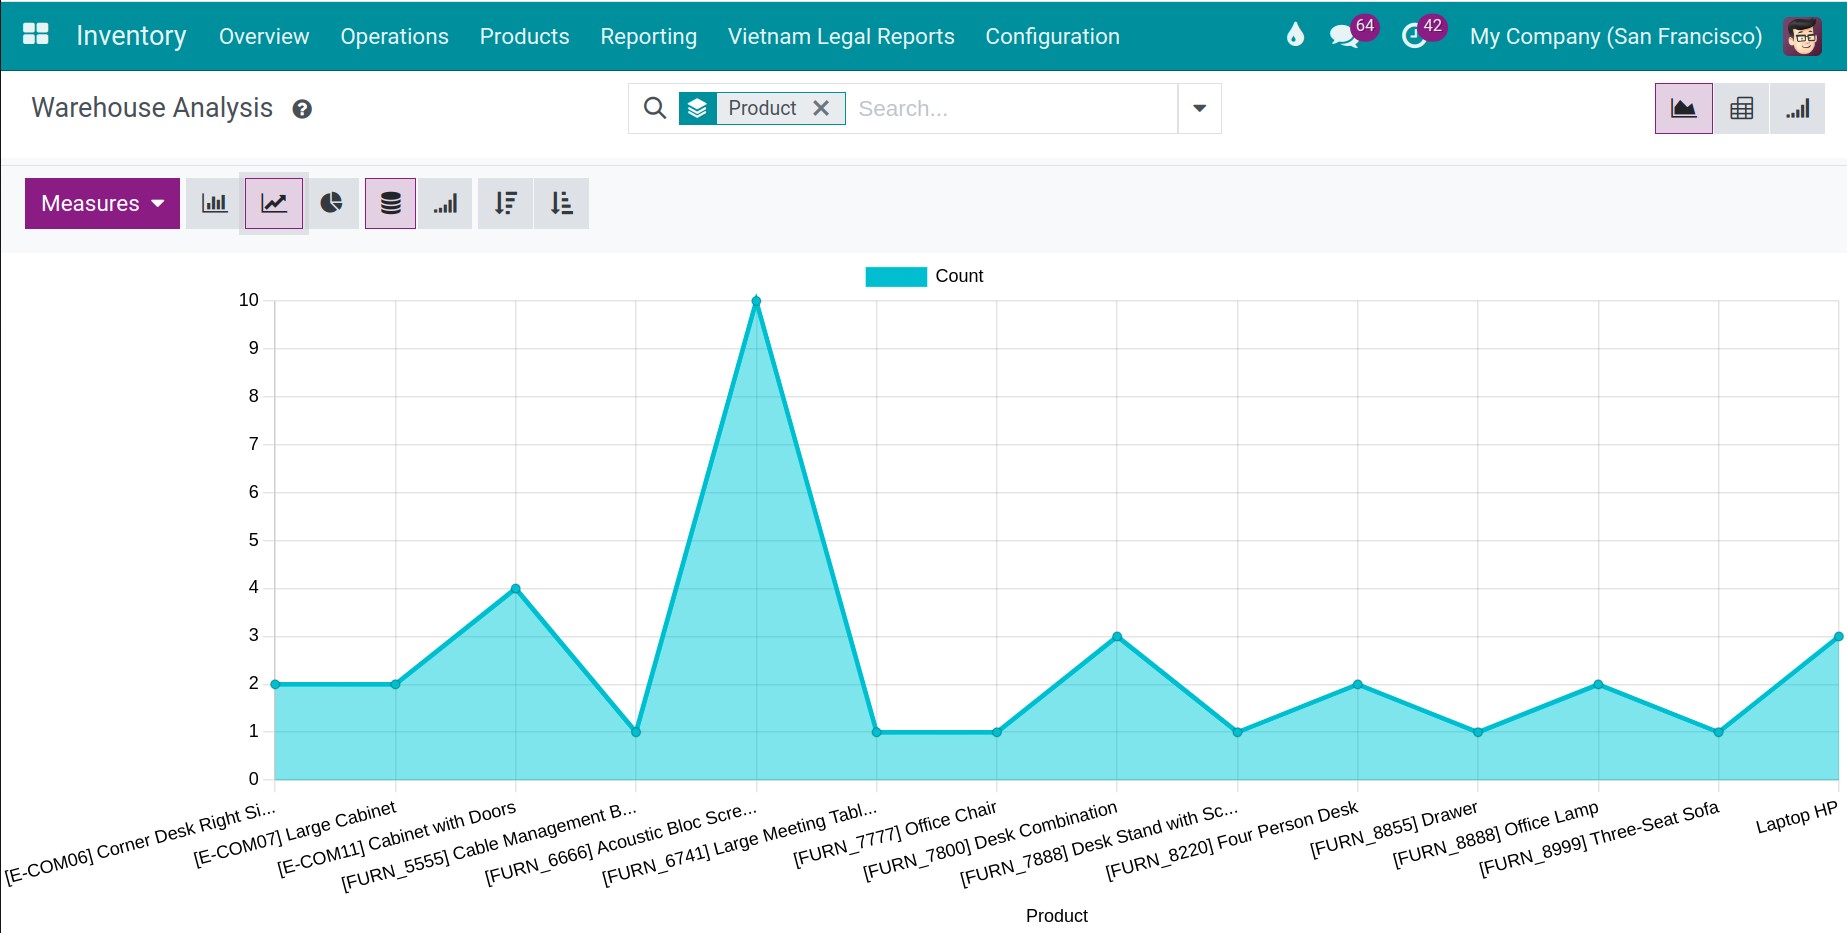Switch to pivot table view
The height and width of the screenshot is (933, 1847).
pos(1742,108)
